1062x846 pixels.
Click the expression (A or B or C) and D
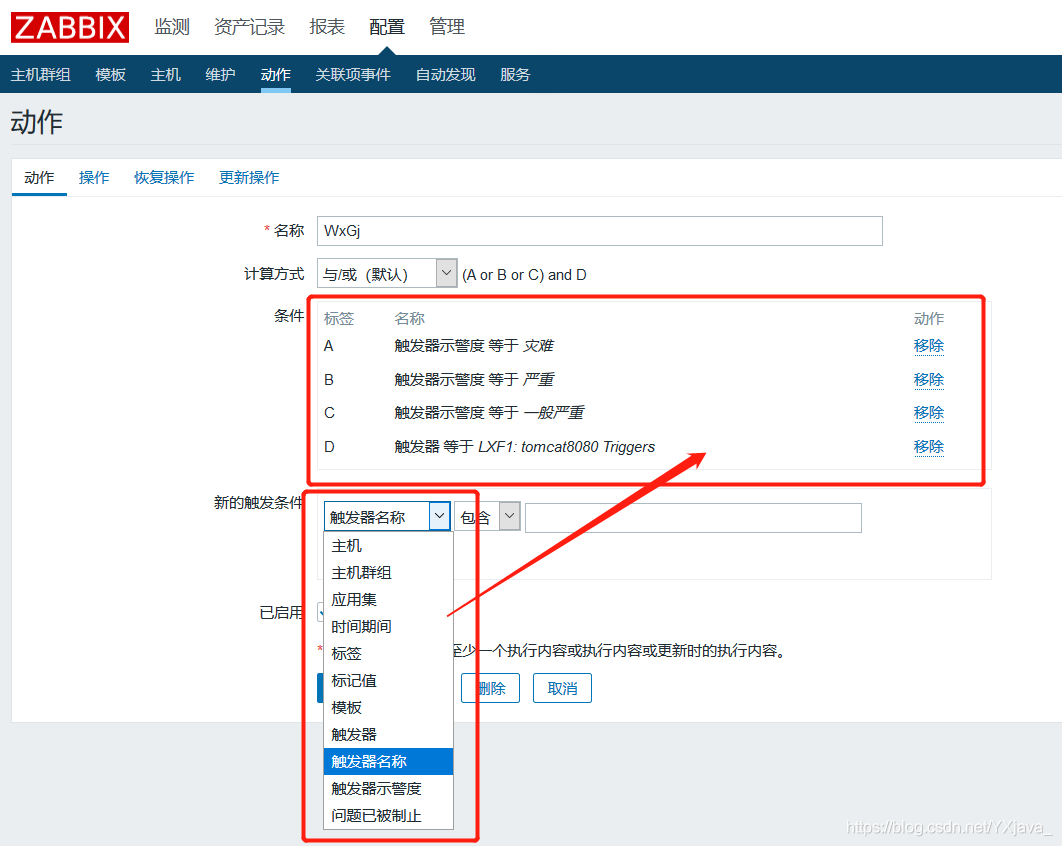(x=524, y=275)
